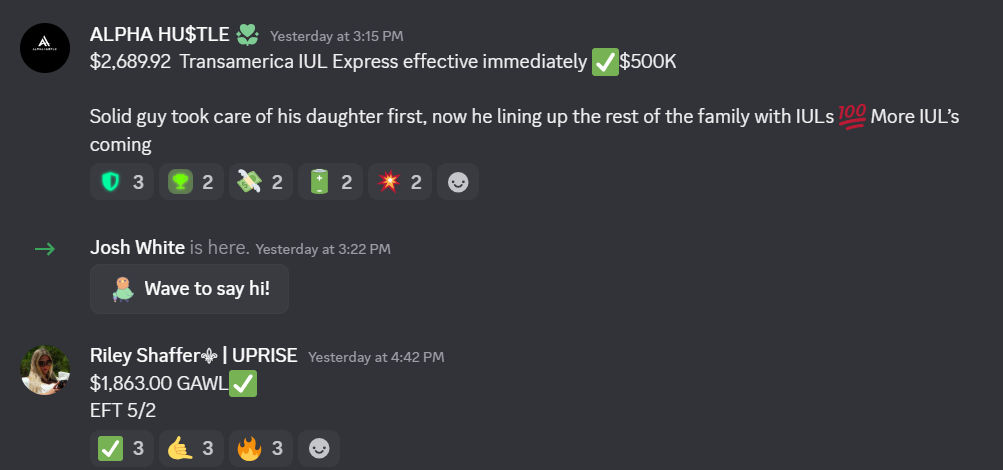Toggle the trophy reaction on ALPHA HU$TLE's message
Viewport: 1003px width, 470px height.
click(x=192, y=182)
